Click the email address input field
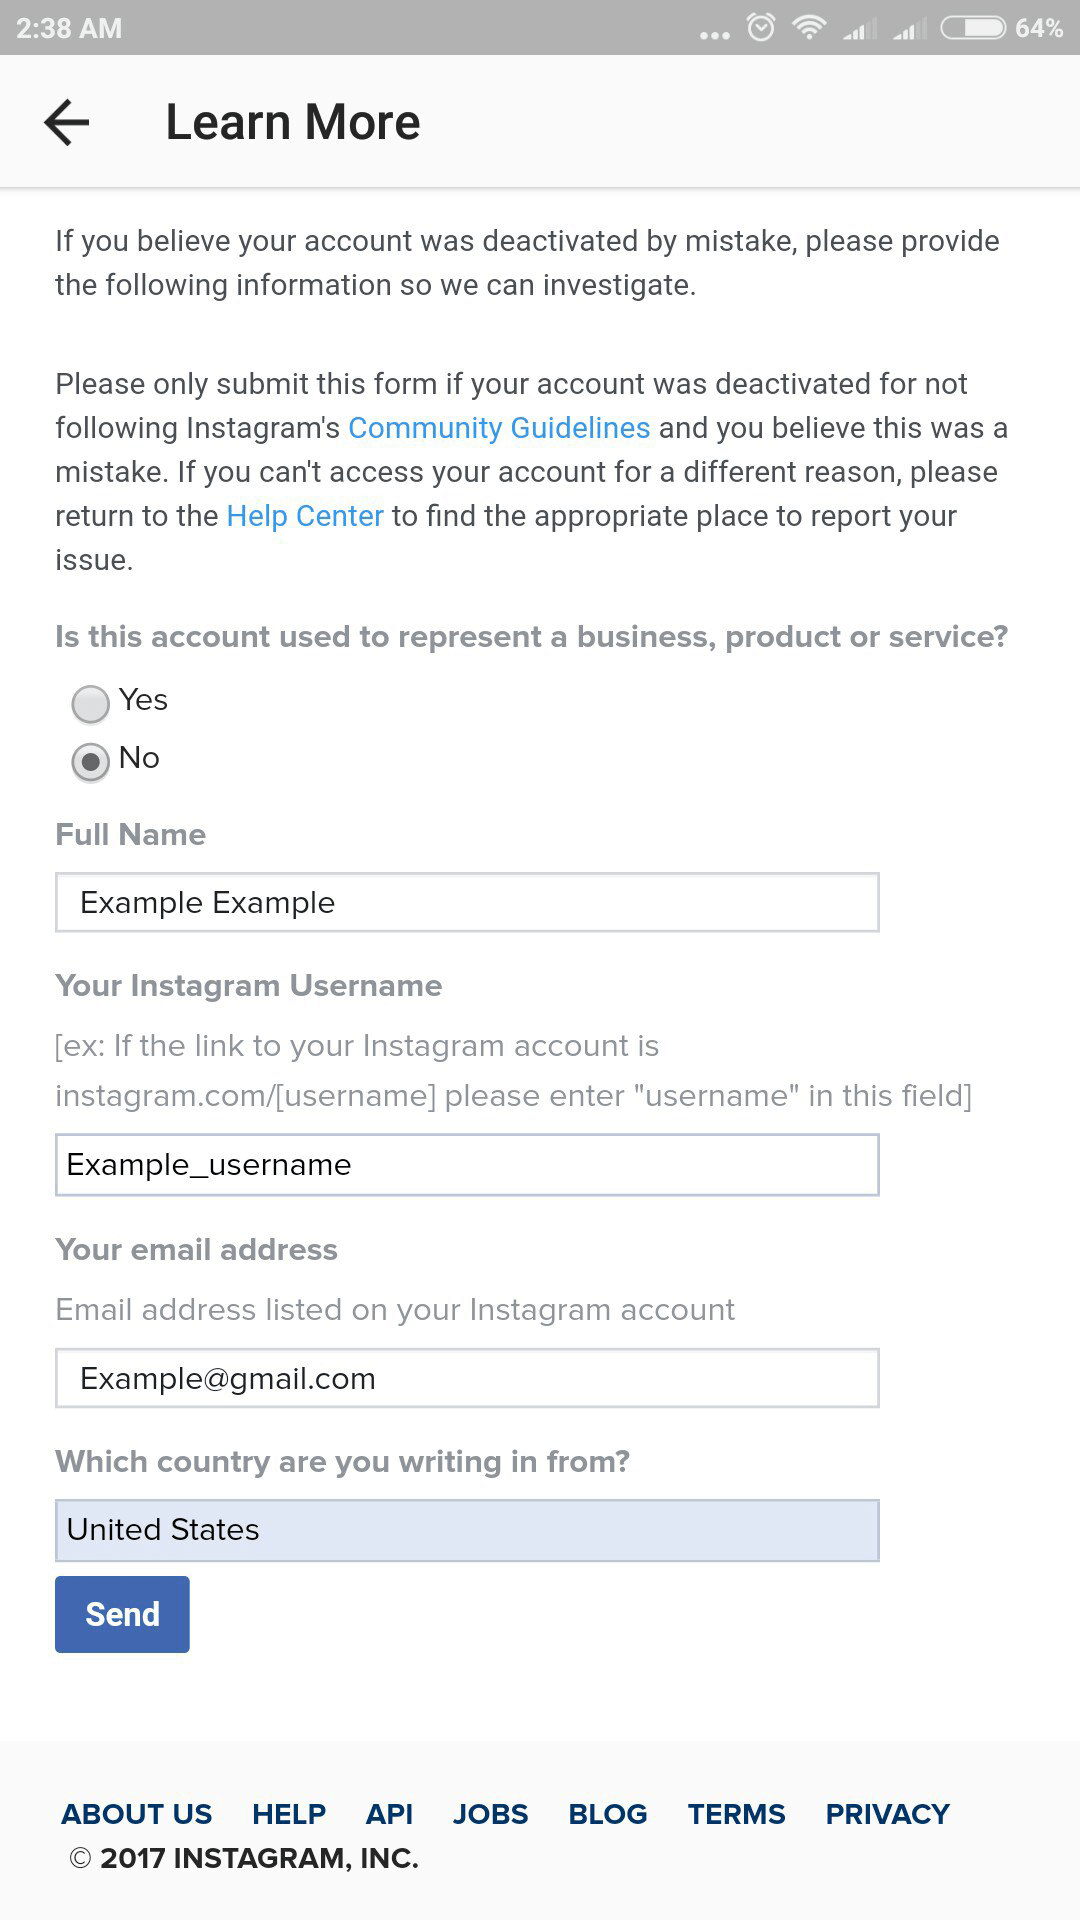This screenshot has height=1920, width=1080. (x=467, y=1378)
